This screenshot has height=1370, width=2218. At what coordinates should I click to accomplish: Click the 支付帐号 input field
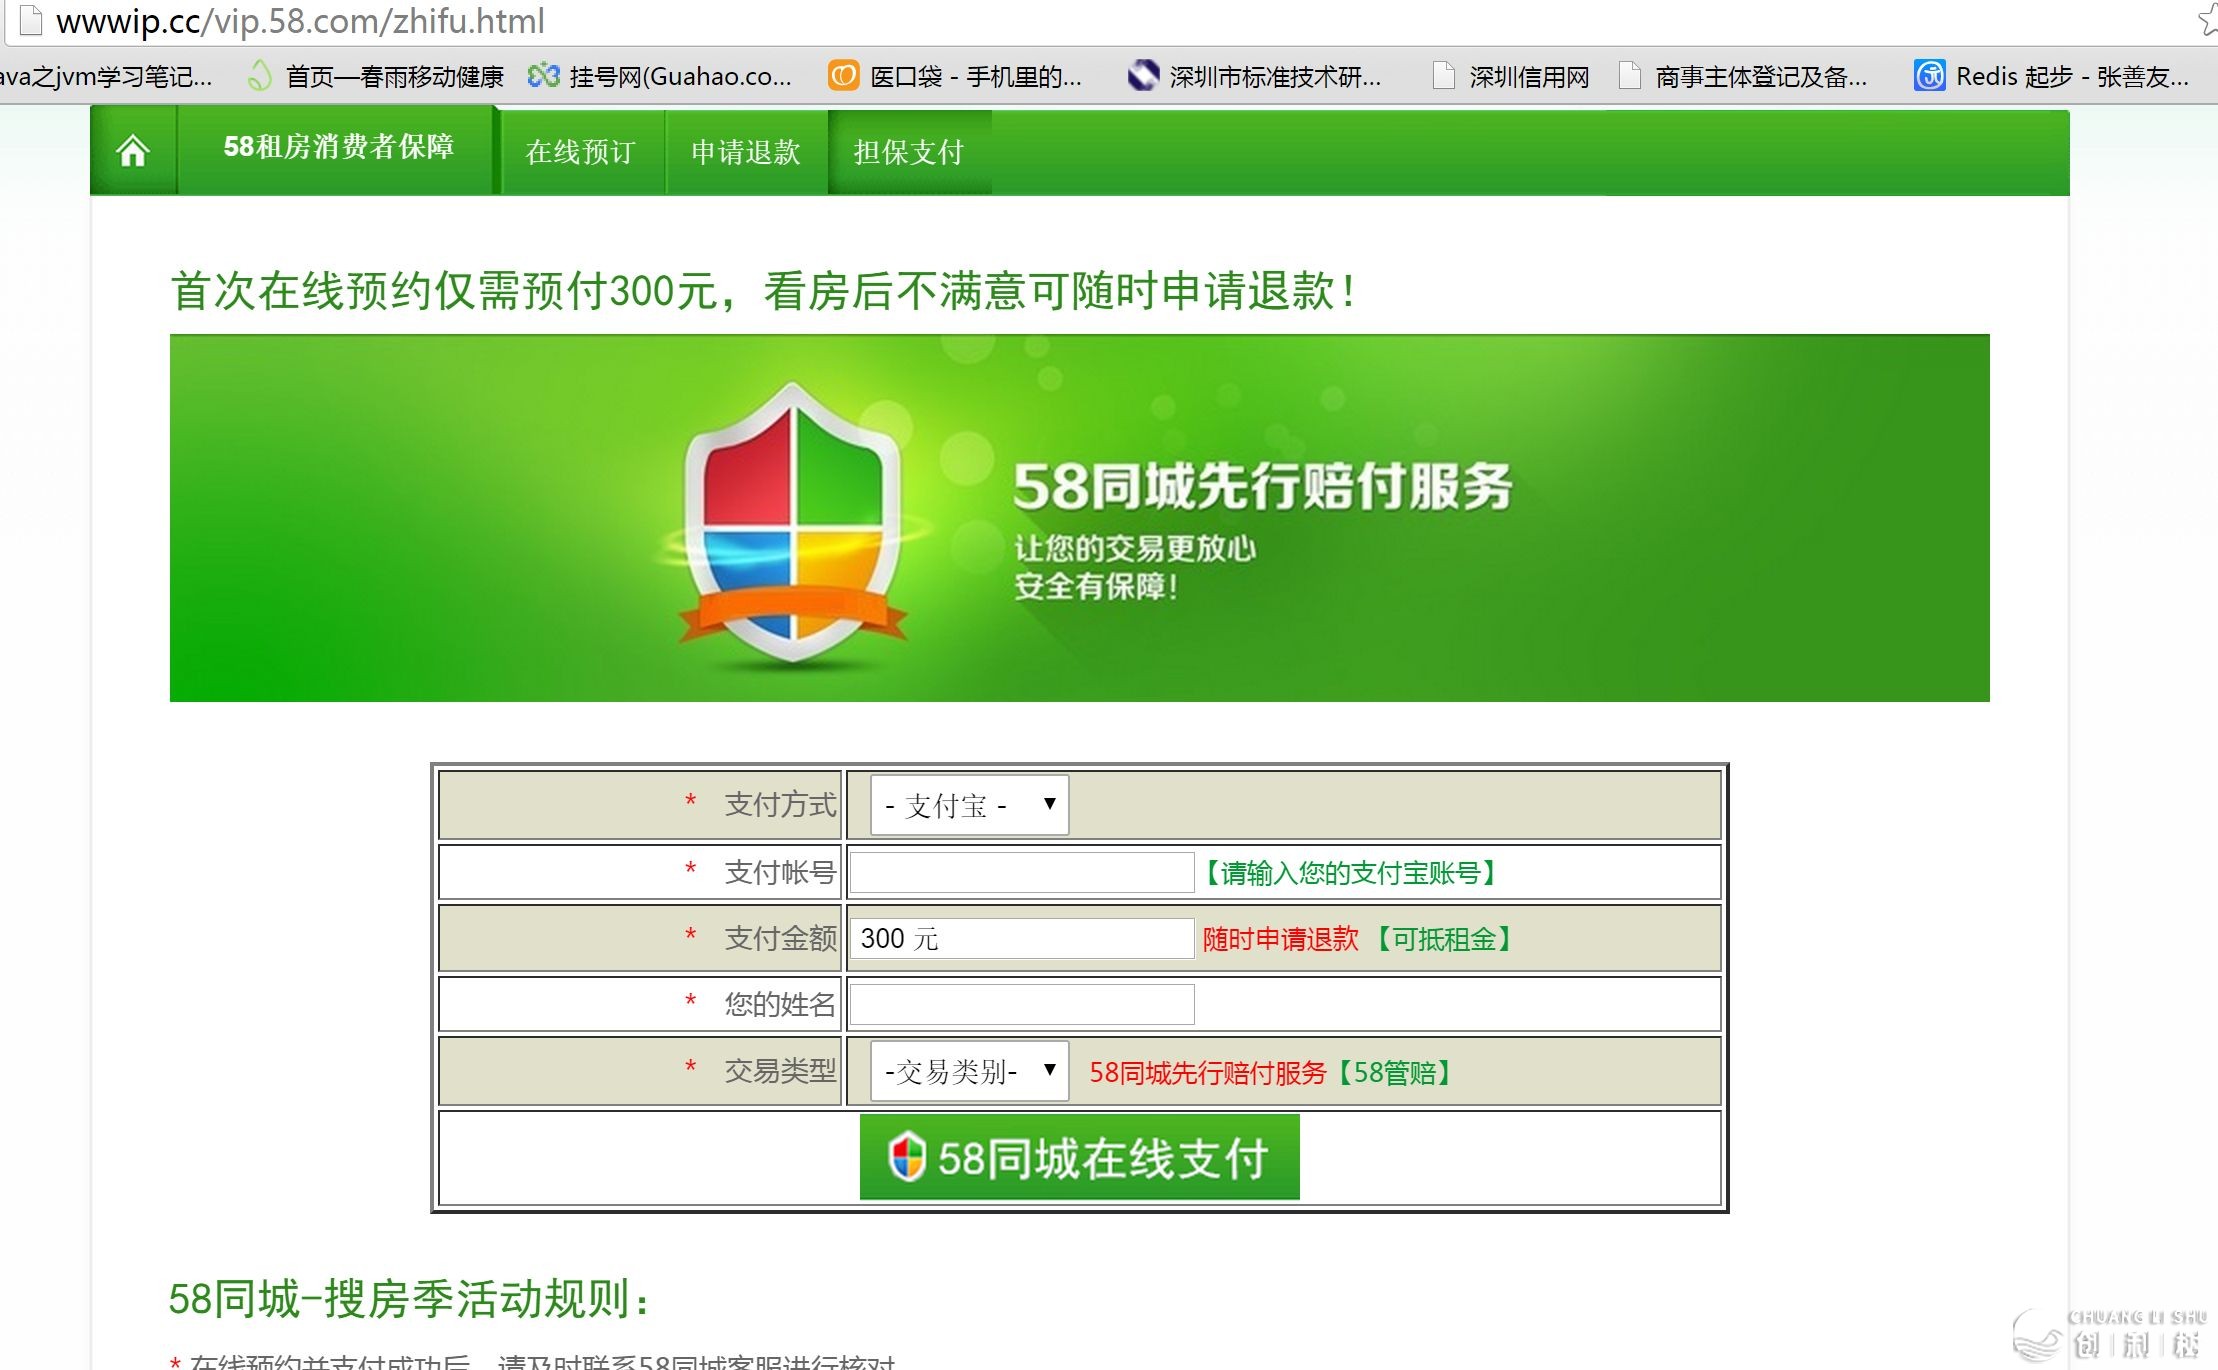pos(1022,872)
